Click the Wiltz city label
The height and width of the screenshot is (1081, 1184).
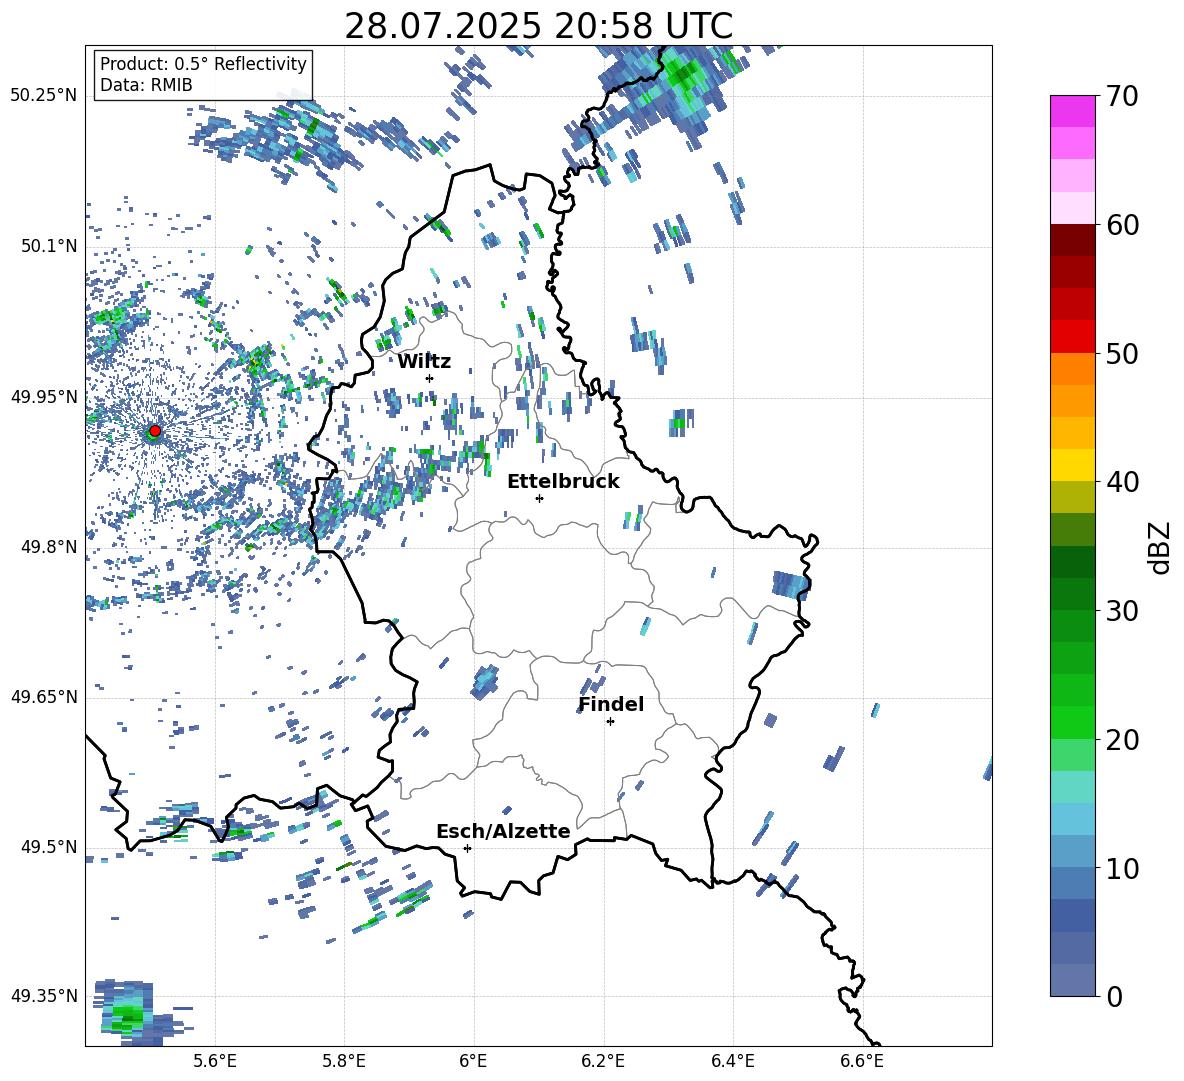(424, 362)
